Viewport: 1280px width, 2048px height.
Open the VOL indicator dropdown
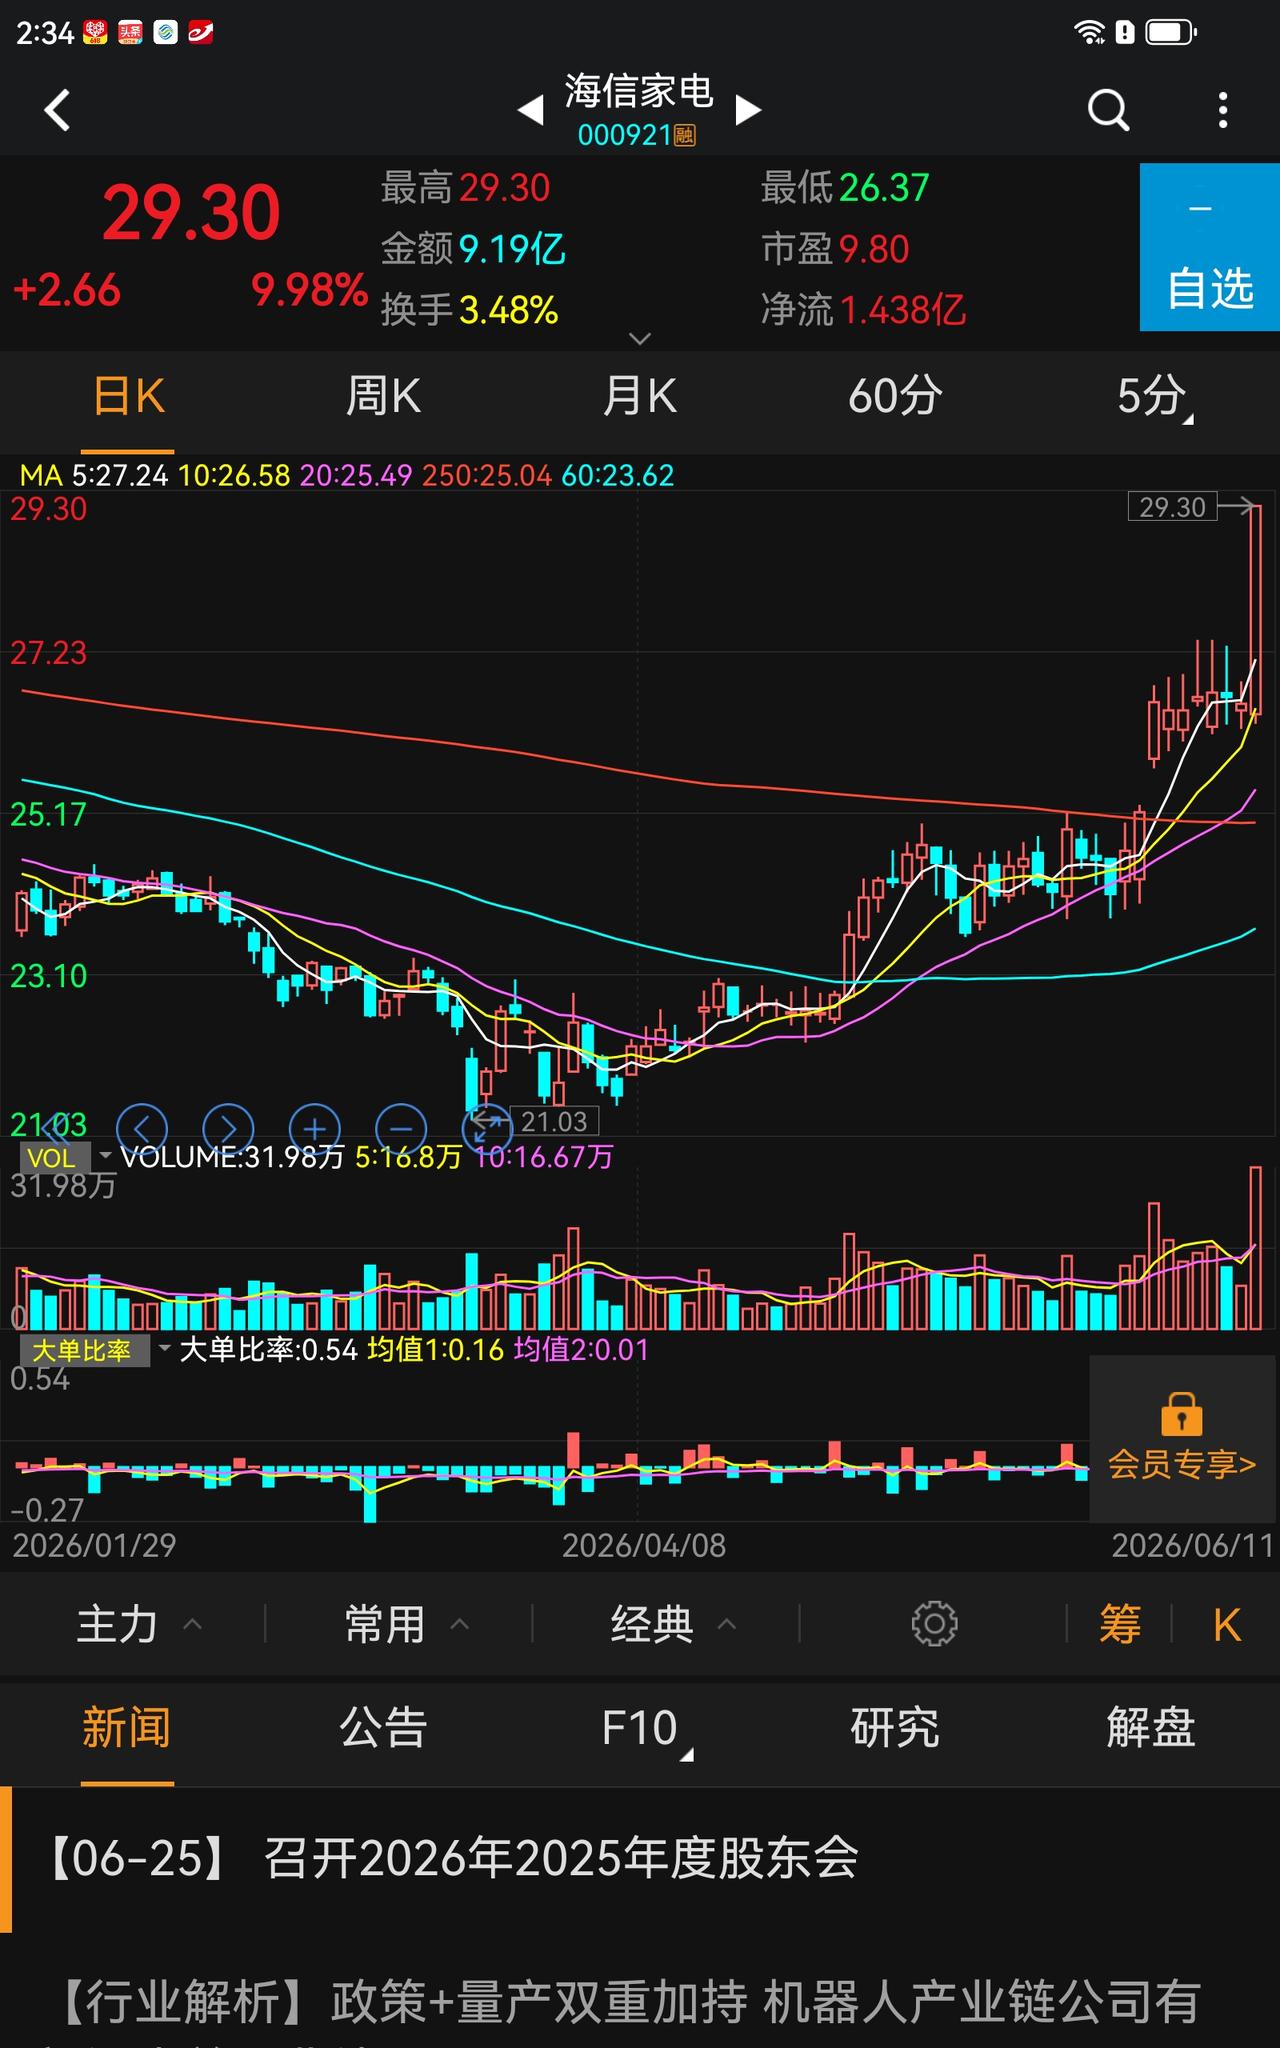tap(66, 1158)
